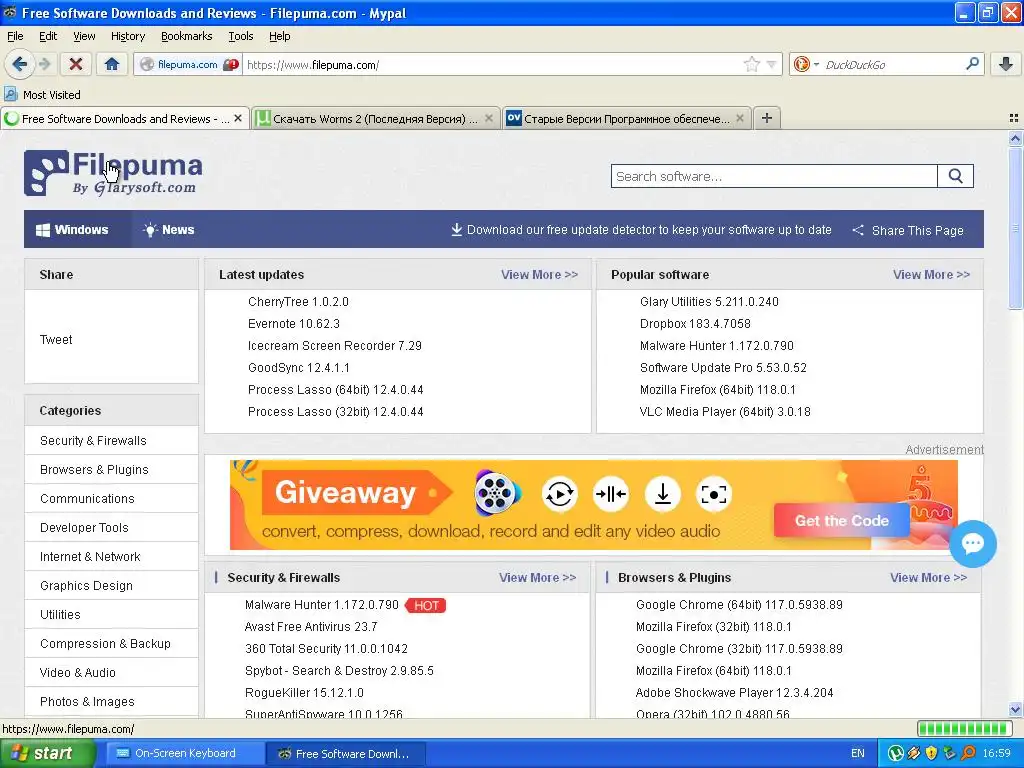Open Developer Tools category
The image size is (1024, 768).
[x=112, y=528]
